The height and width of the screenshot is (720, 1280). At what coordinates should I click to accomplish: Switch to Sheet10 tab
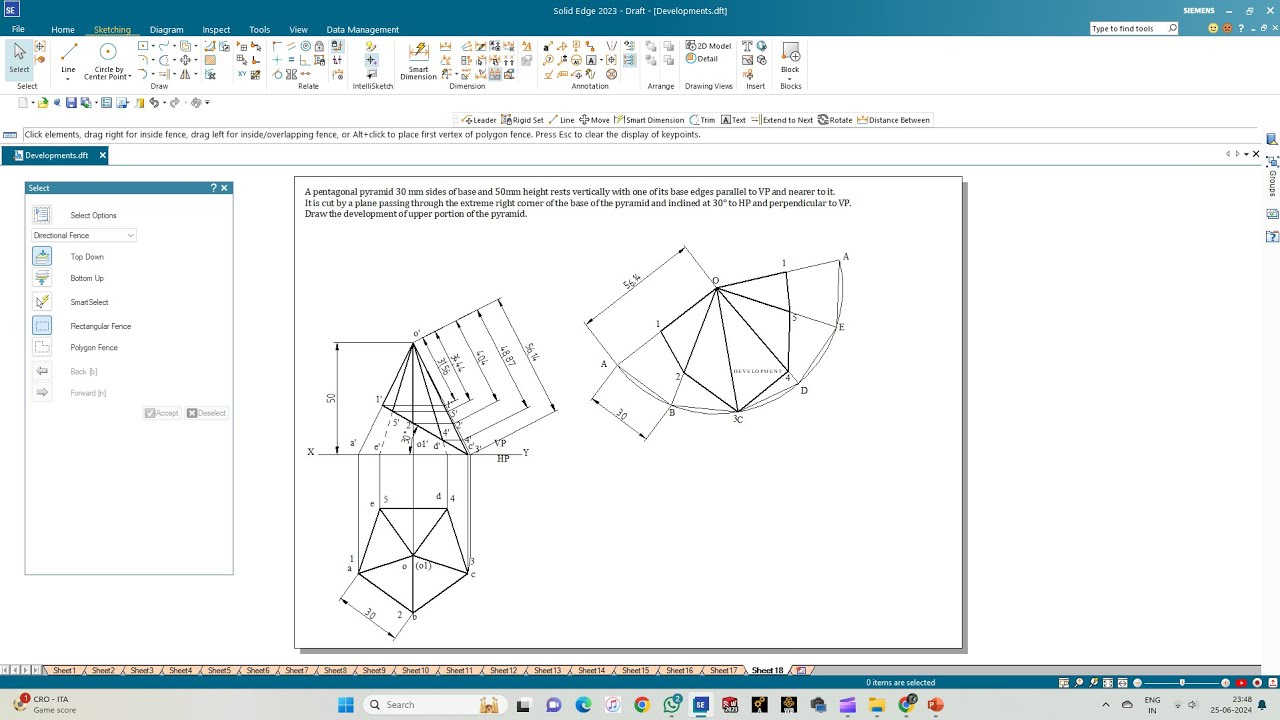tap(415, 670)
